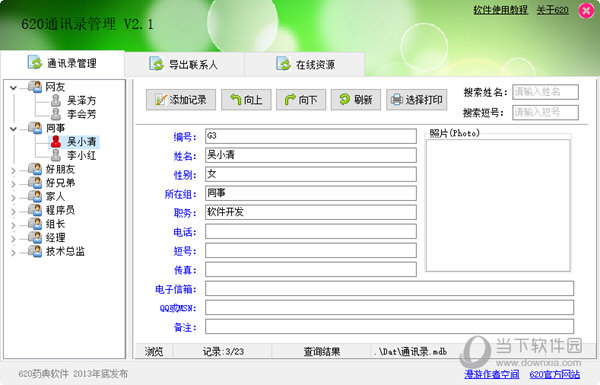
Task: Switch to the 通讯录管理 tab
Action: tap(62, 63)
